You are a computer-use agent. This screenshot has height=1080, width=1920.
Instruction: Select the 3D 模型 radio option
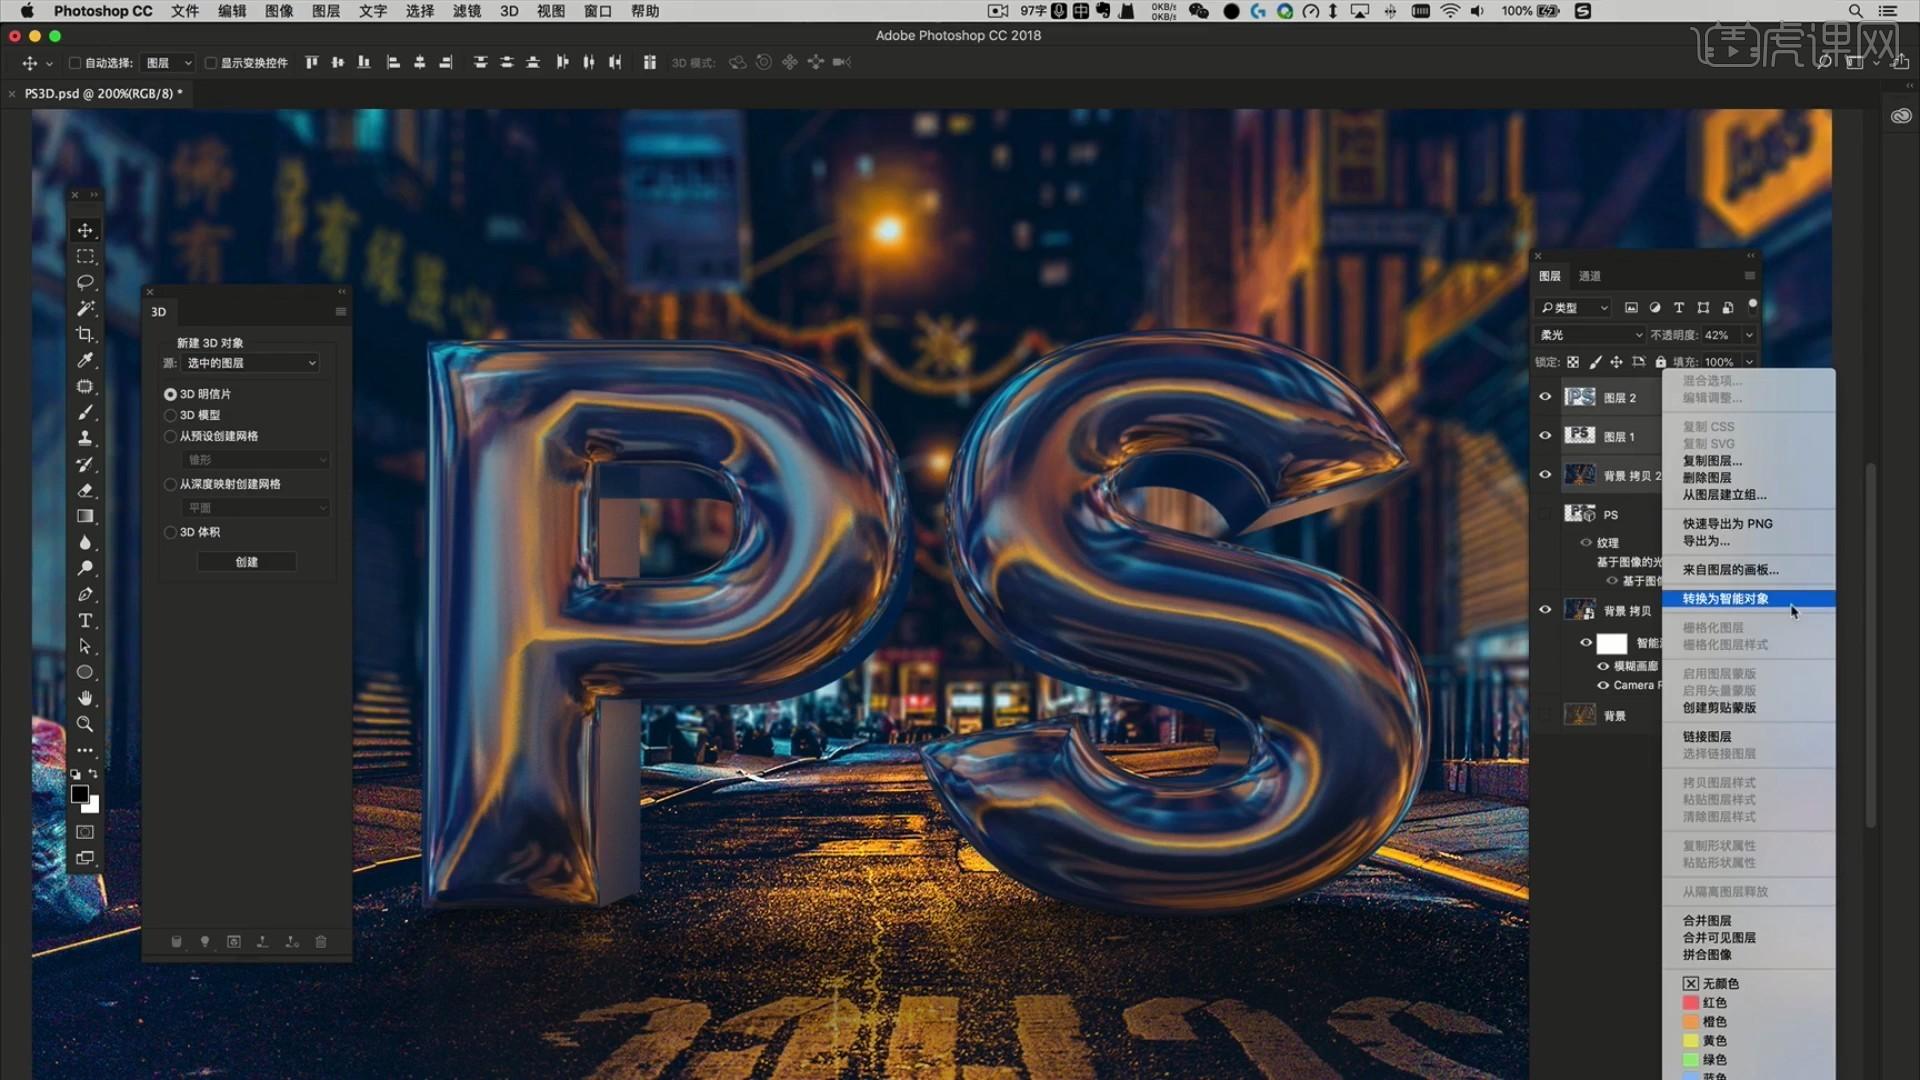[170, 415]
